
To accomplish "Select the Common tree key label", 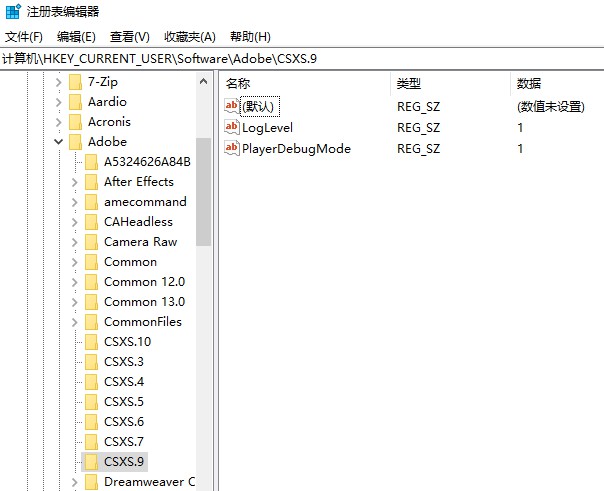I will 131,262.
